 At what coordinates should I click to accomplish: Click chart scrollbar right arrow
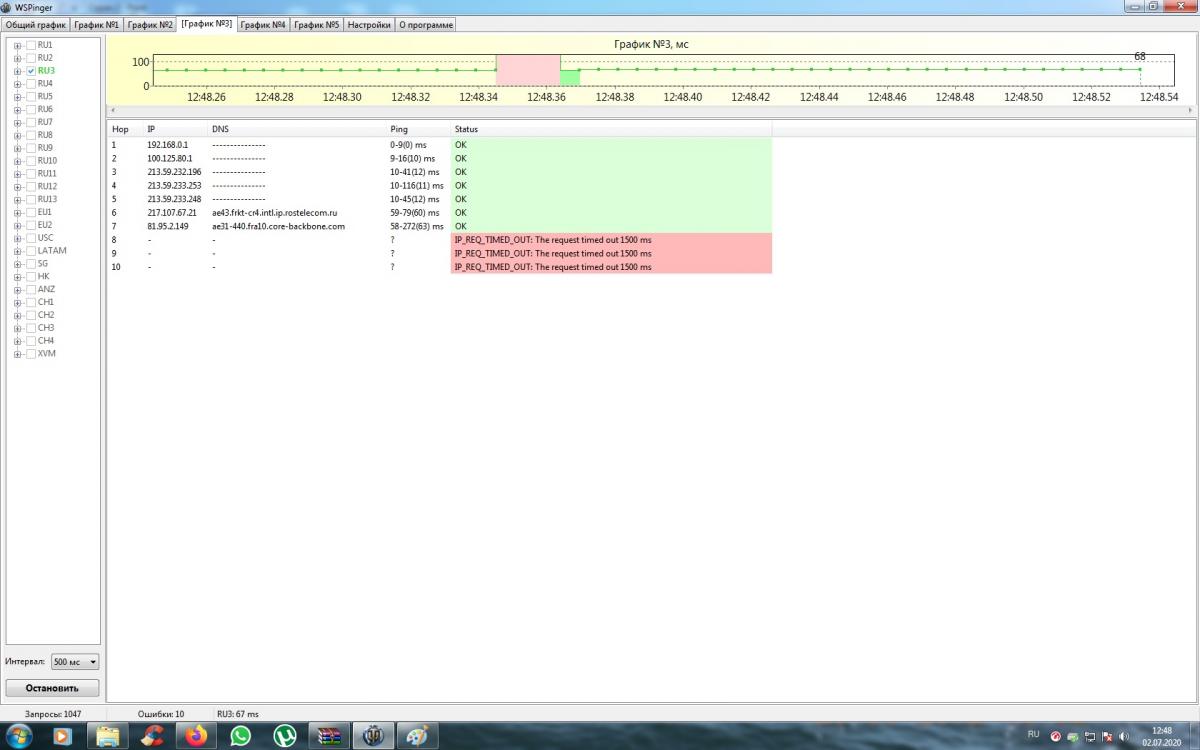pos(1191,109)
